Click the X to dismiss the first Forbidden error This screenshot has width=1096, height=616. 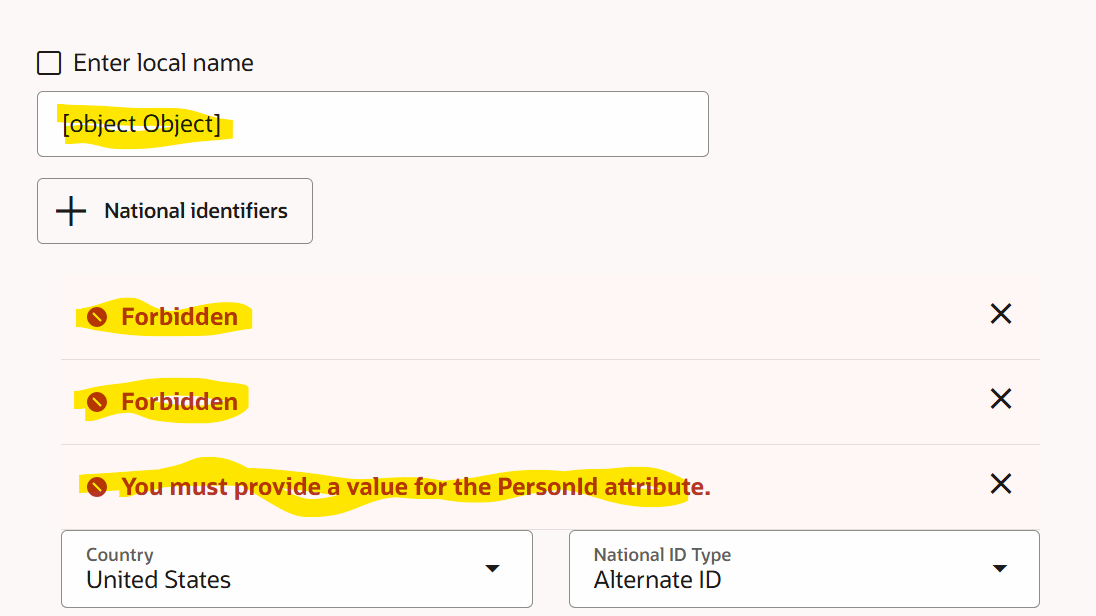(1000, 314)
